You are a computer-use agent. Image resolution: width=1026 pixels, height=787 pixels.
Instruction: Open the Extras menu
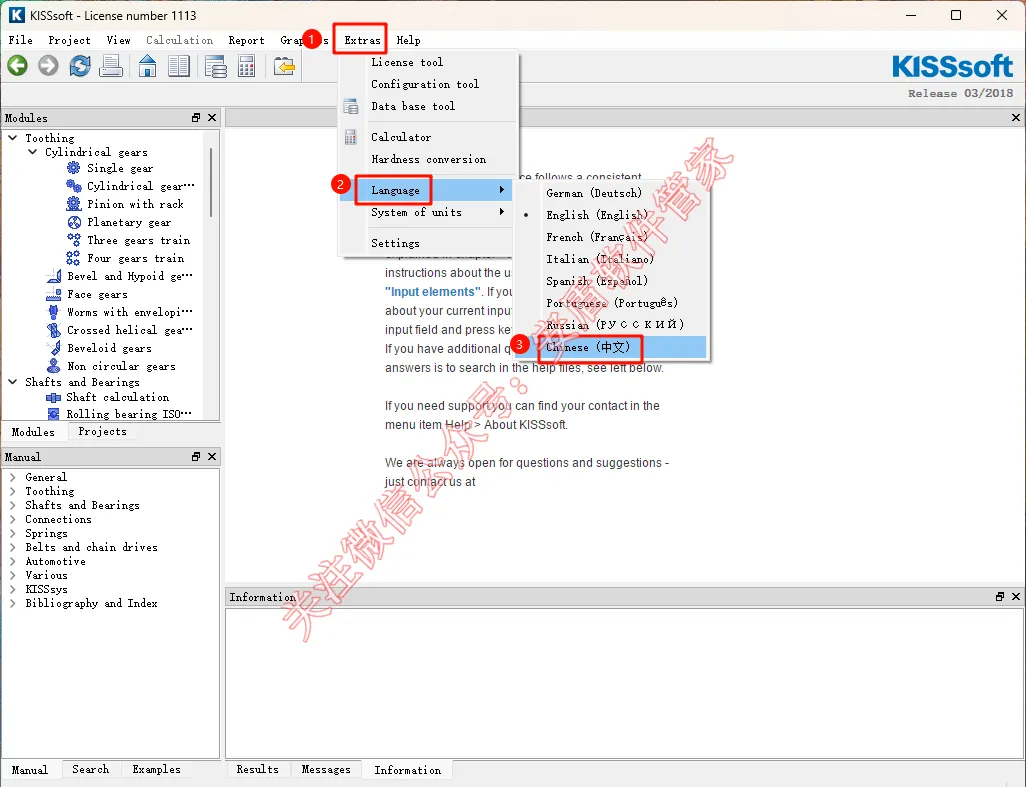tap(362, 40)
